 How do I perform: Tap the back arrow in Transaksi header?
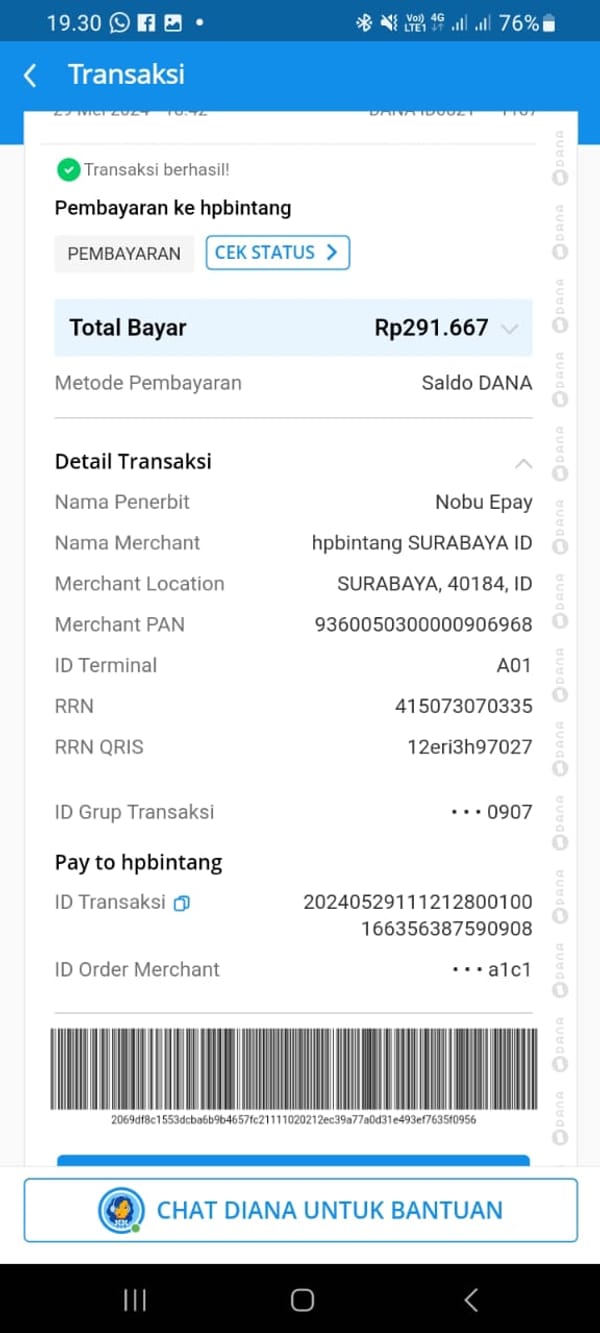click(30, 75)
